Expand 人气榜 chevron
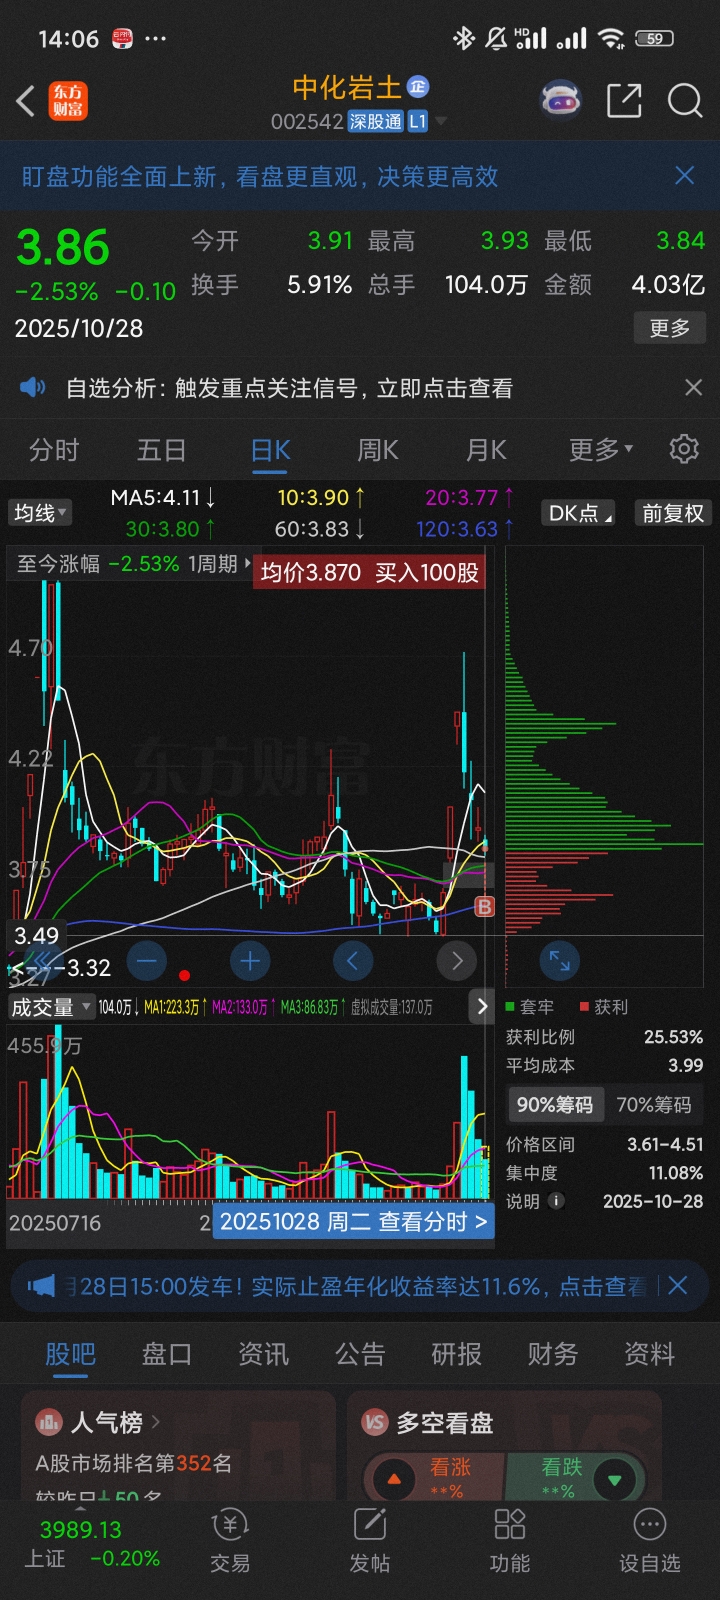 pos(156,1422)
